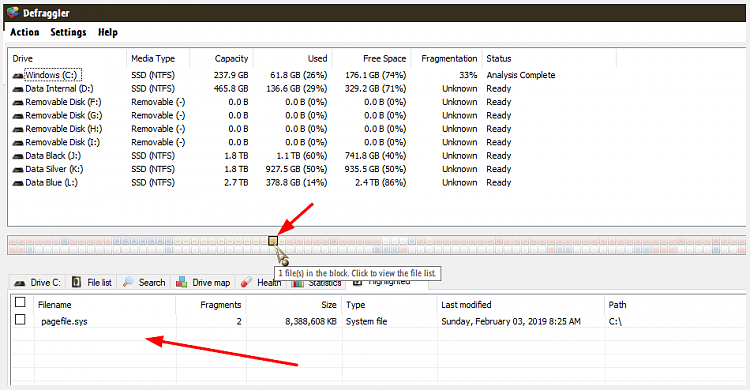Click drive icon for Data Silver (K:)

coord(18,169)
